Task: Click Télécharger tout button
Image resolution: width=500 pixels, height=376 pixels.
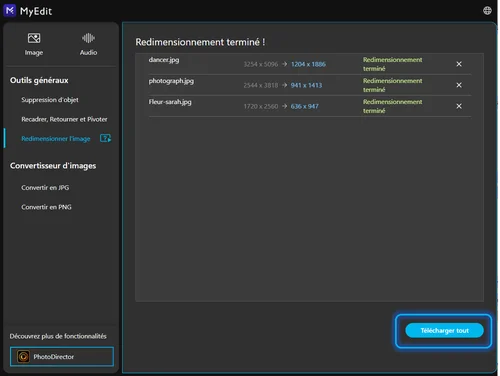Action: 444,330
